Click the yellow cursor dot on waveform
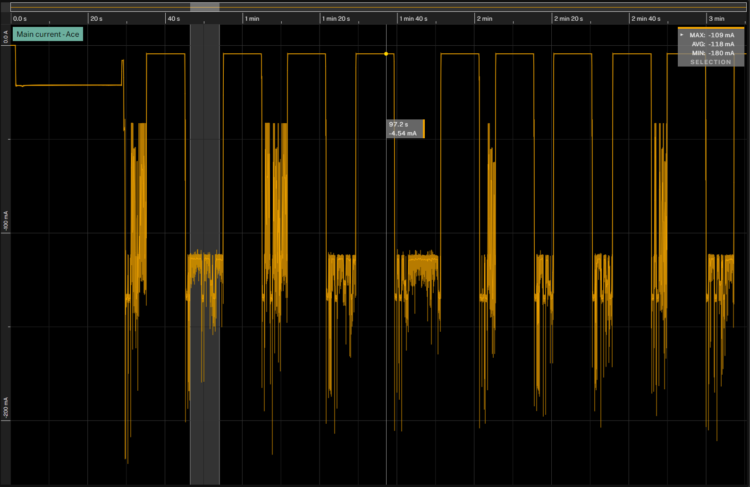Image resolution: width=750 pixels, height=487 pixels. click(386, 54)
